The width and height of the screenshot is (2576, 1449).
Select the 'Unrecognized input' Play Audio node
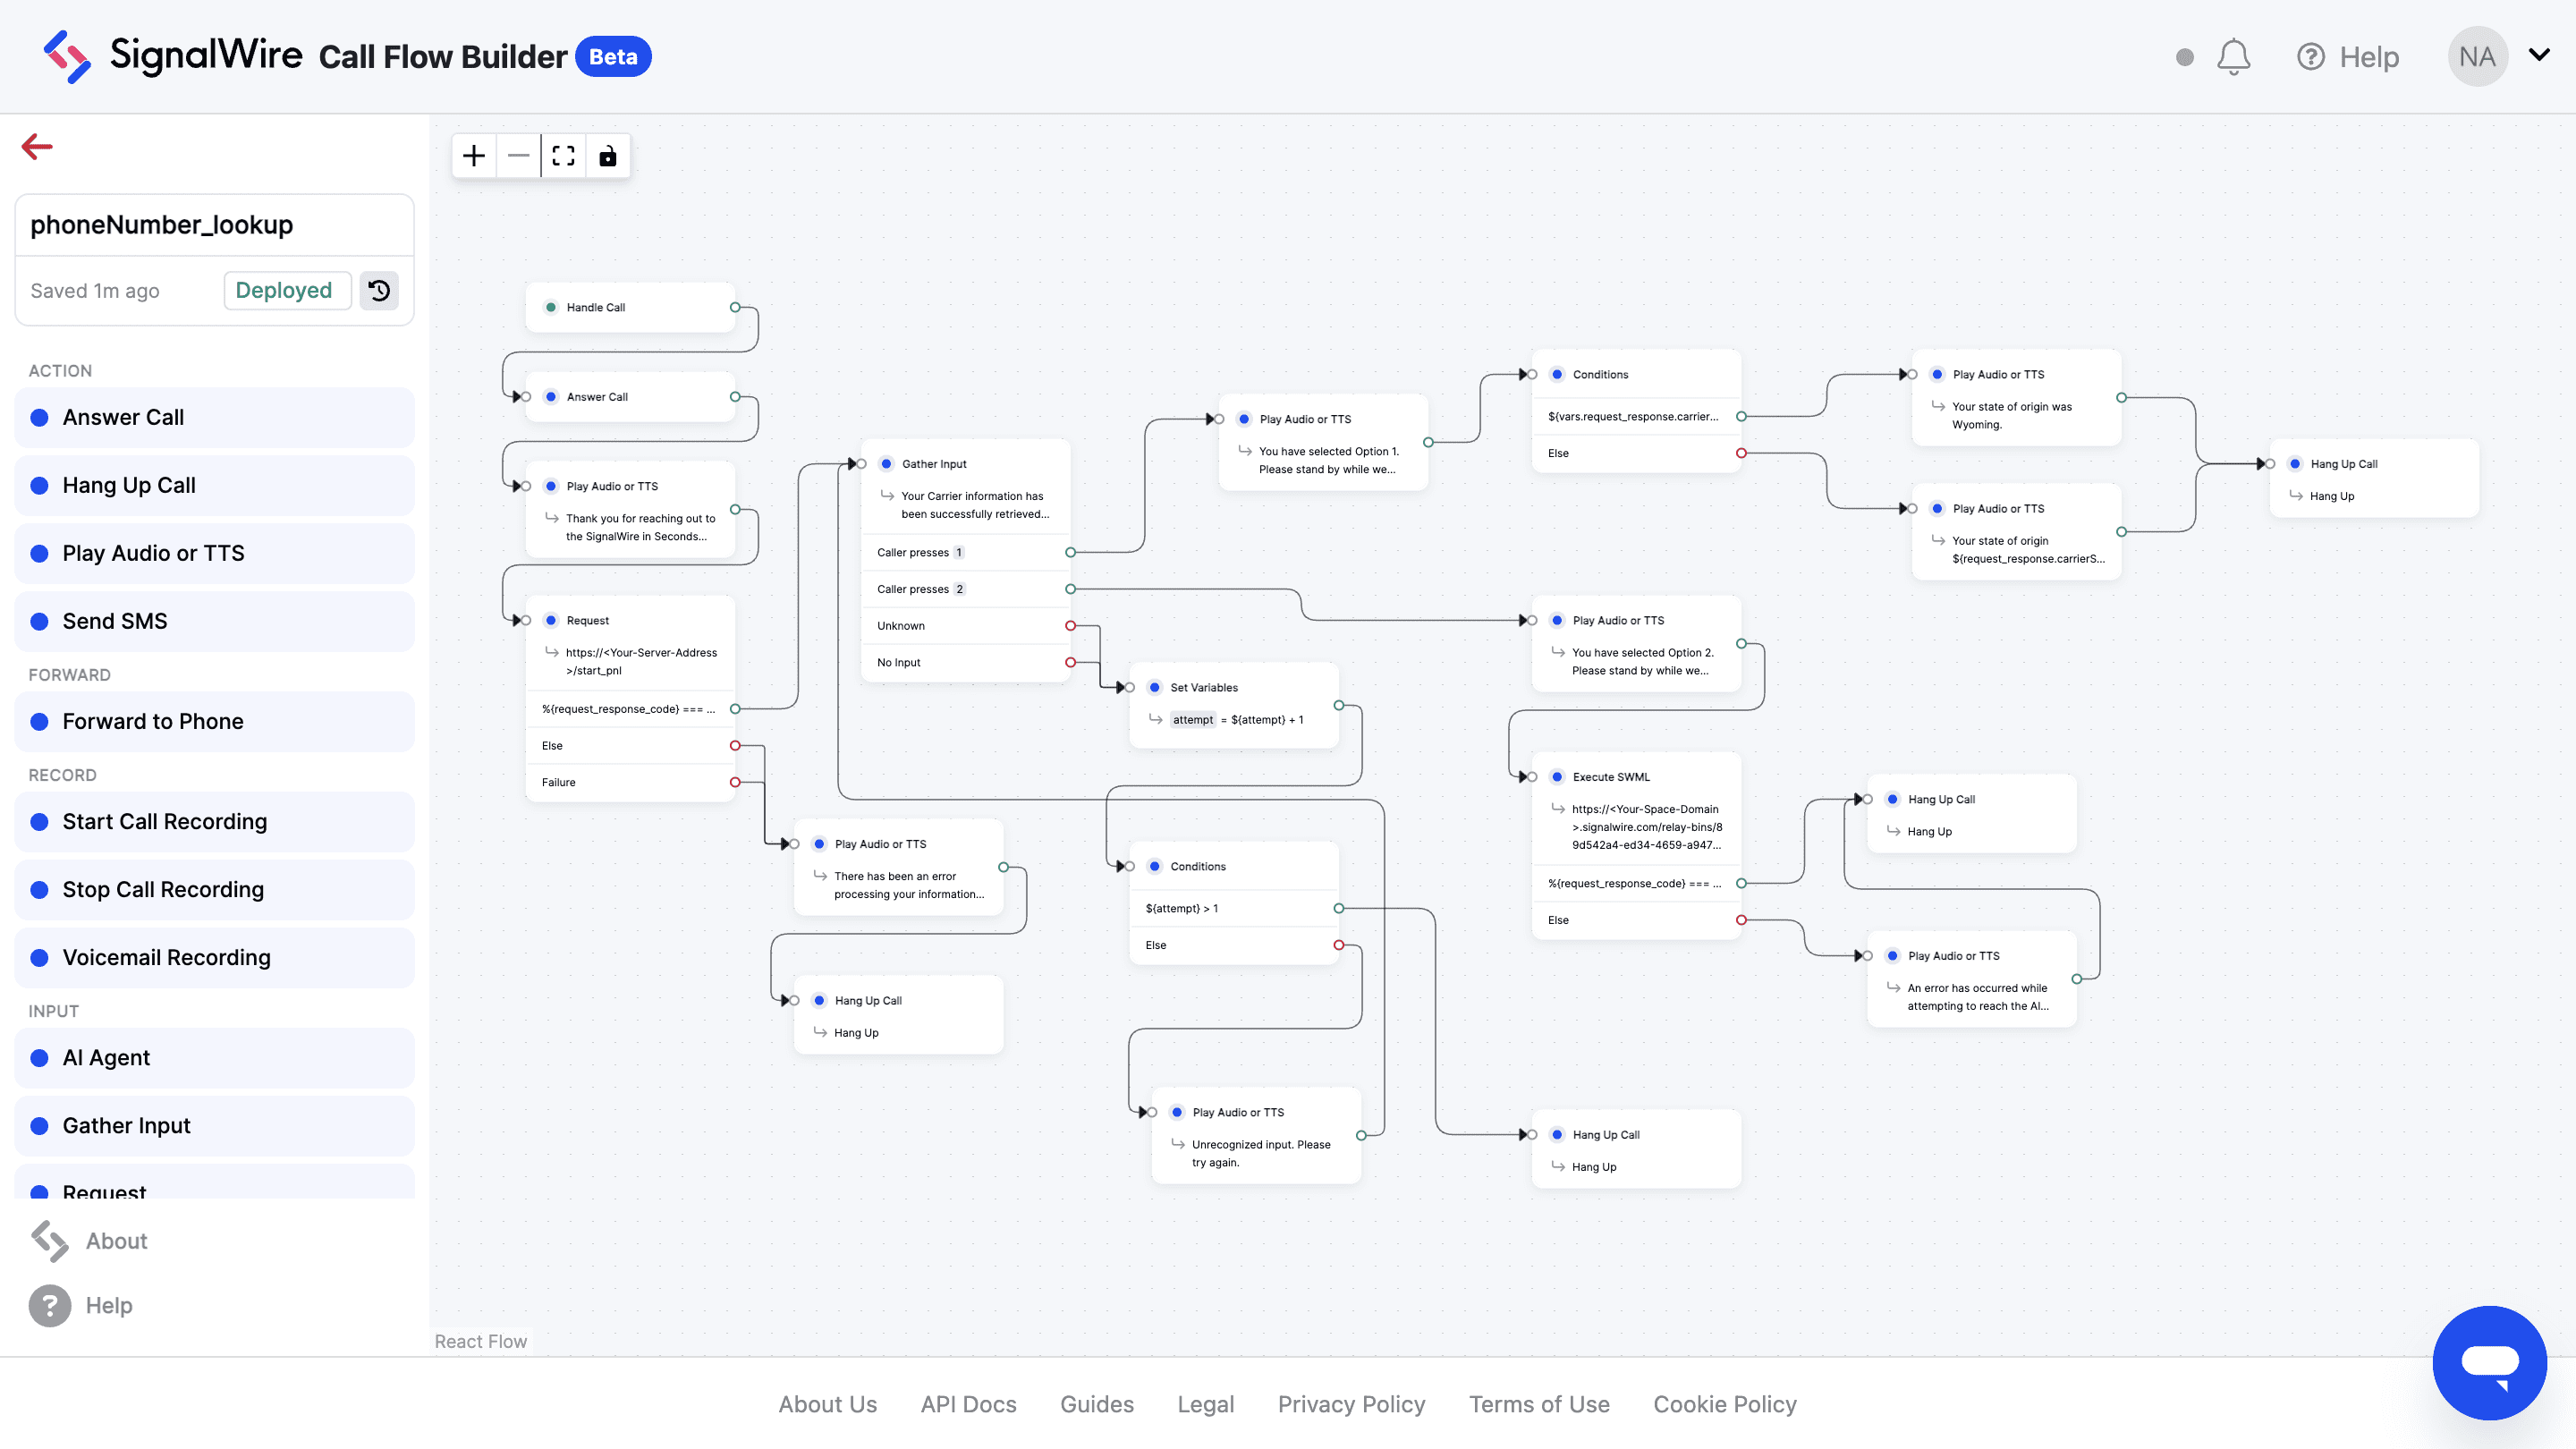coord(1256,1136)
